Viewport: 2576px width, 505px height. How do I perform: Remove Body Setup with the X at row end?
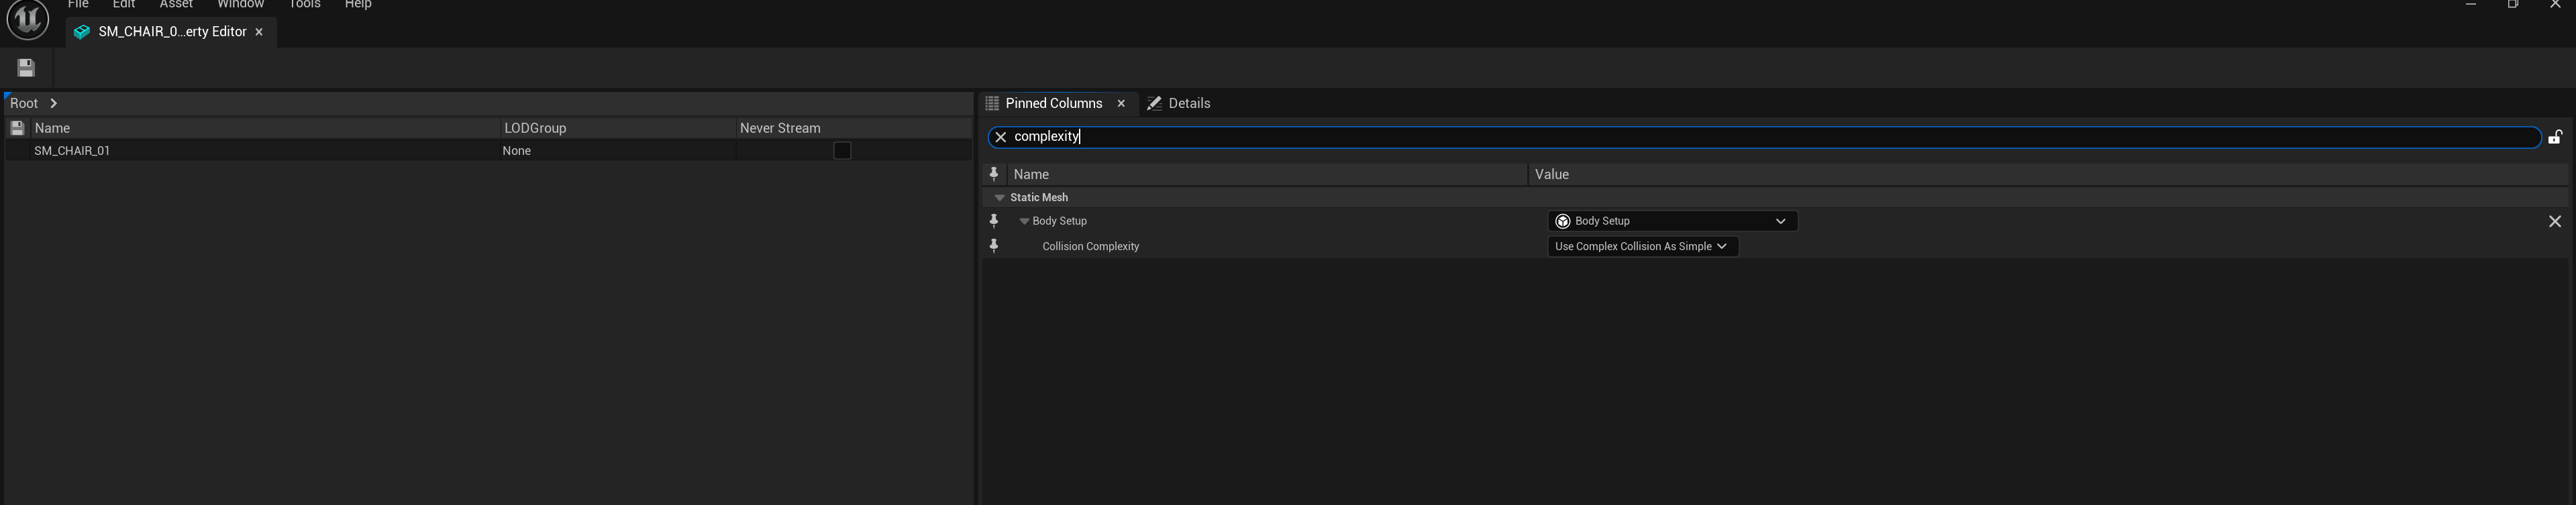(x=2554, y=221)
